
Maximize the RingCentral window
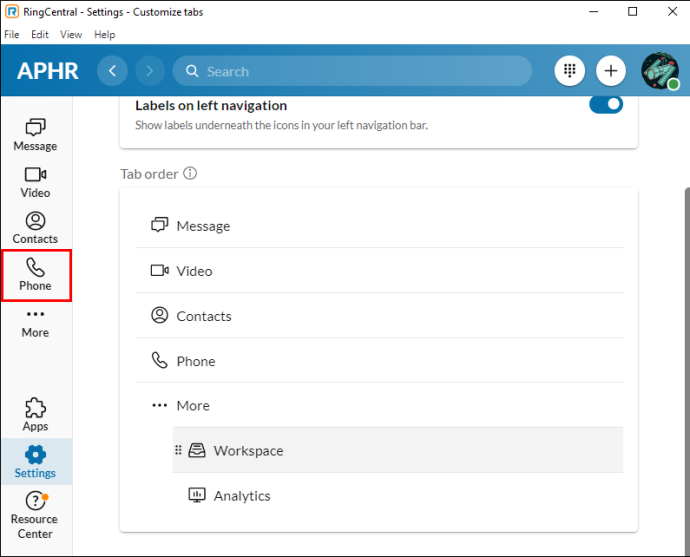632,11
